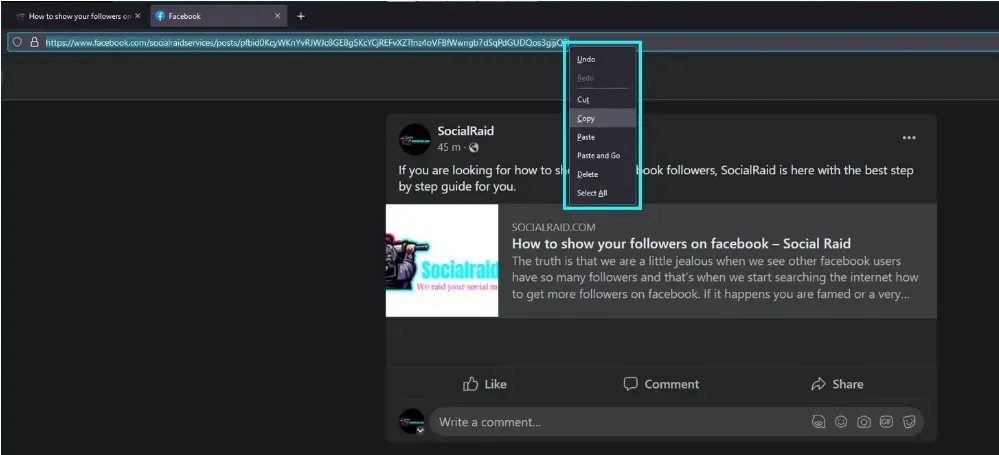
Task: Click the padlock site info icon
Action: pos(35,42)
